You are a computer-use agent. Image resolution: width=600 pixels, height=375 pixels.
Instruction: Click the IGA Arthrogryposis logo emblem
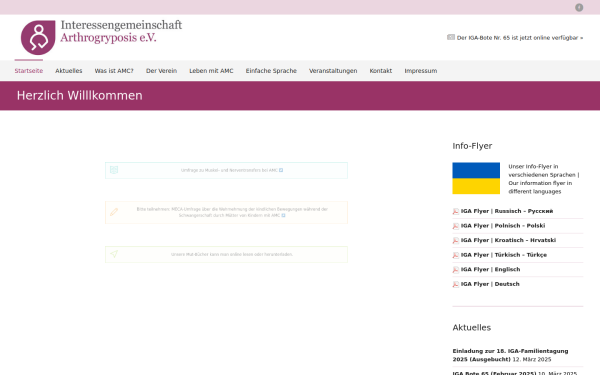(38, 38)
